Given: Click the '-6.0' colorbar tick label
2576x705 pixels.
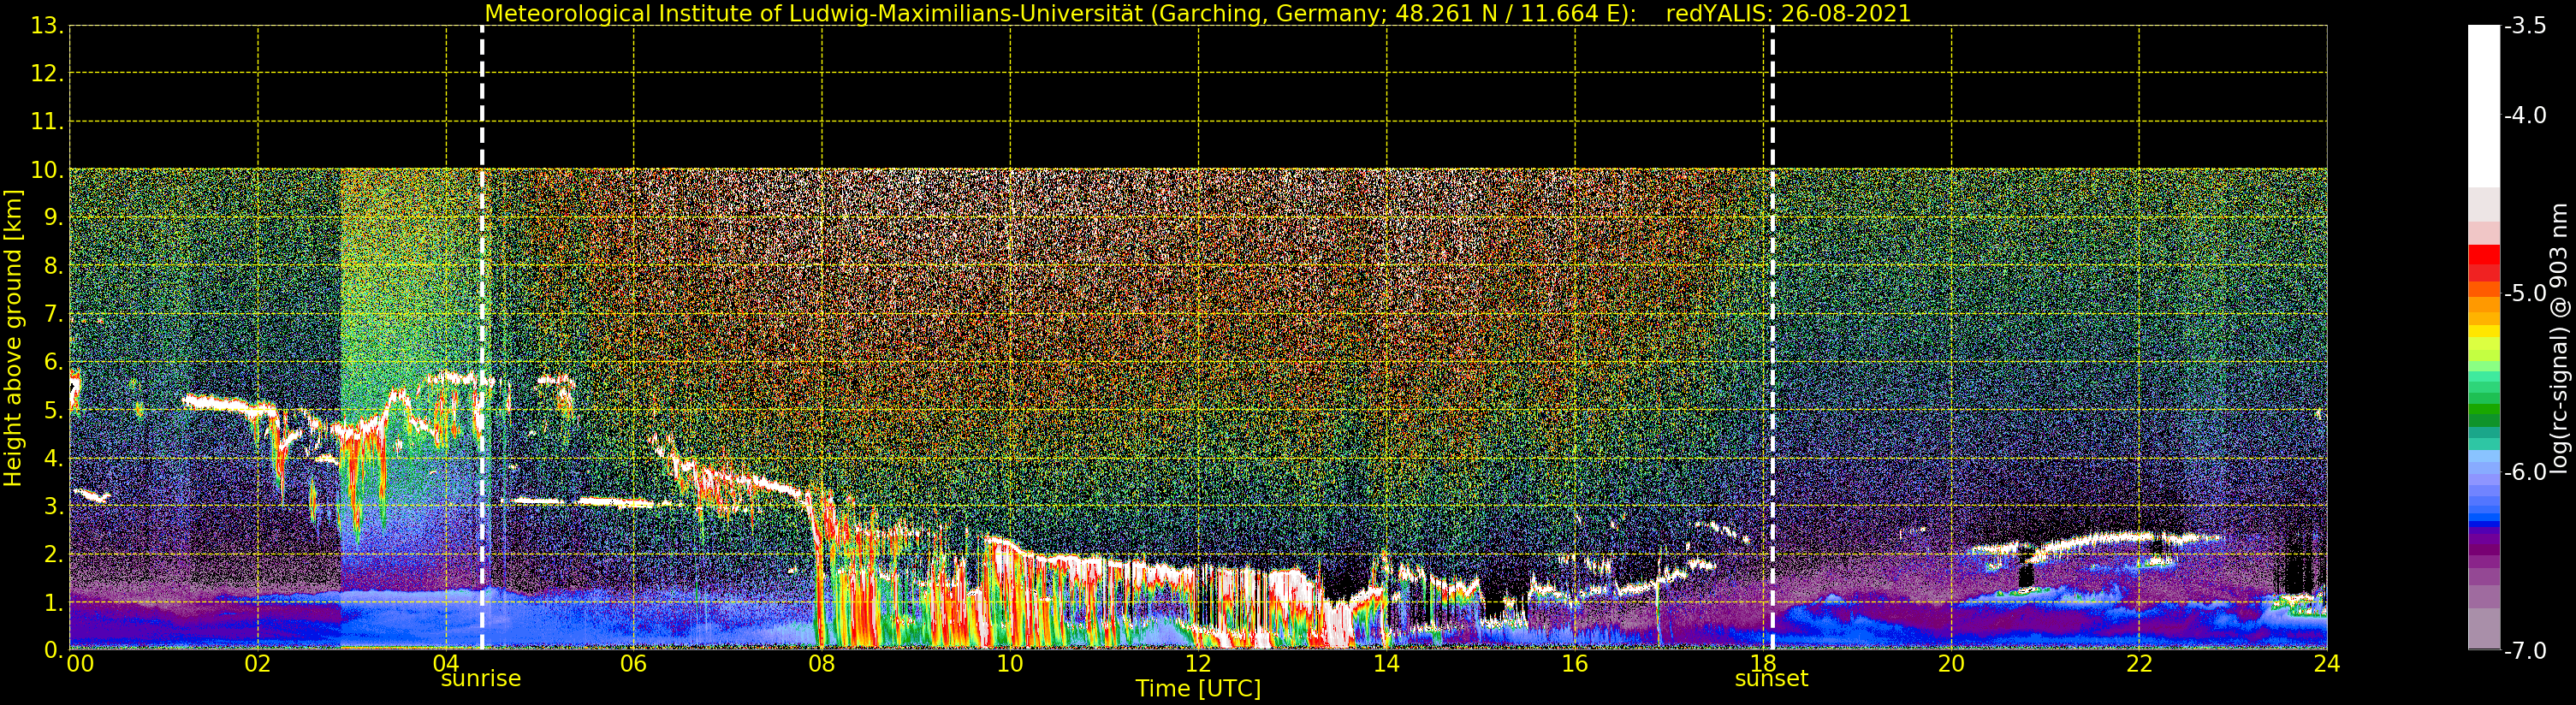Looking at the screenshot, I should [2525, 472].
